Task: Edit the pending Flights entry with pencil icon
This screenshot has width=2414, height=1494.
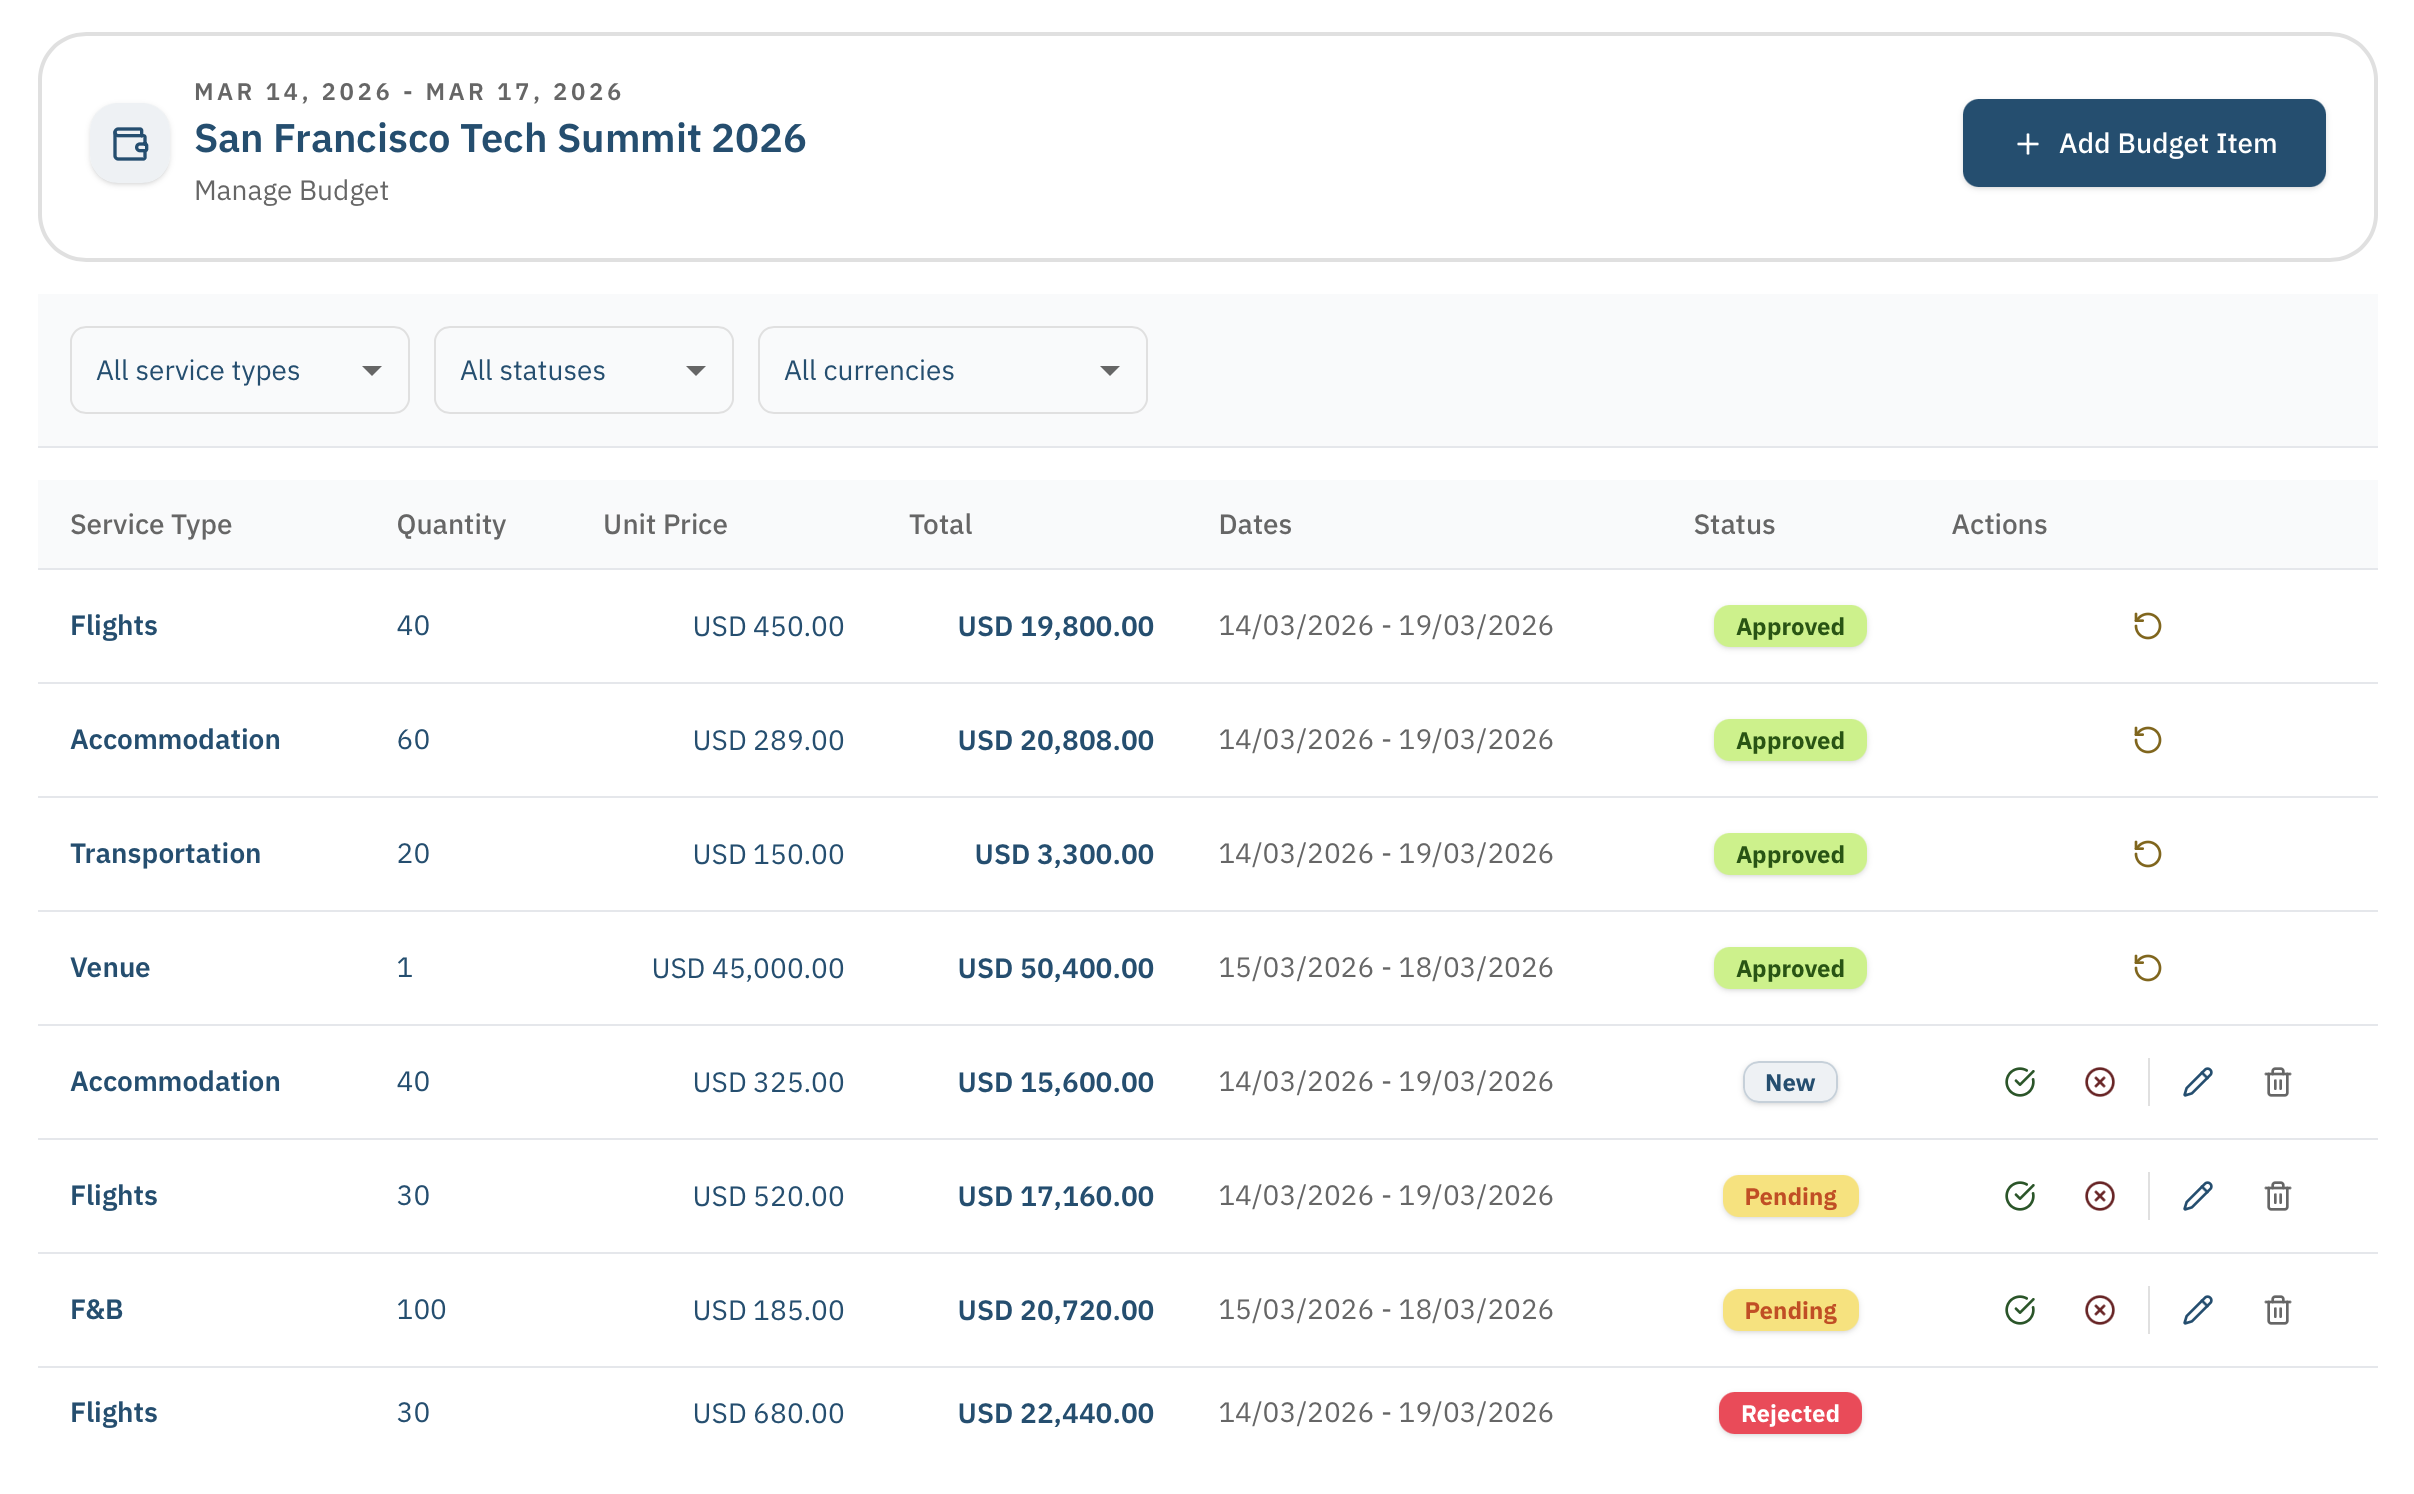Action: (x=2197, y=1196)
